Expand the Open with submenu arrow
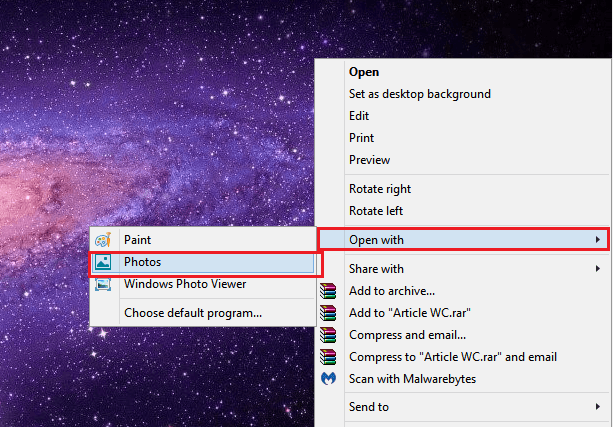 coord(597,240)
